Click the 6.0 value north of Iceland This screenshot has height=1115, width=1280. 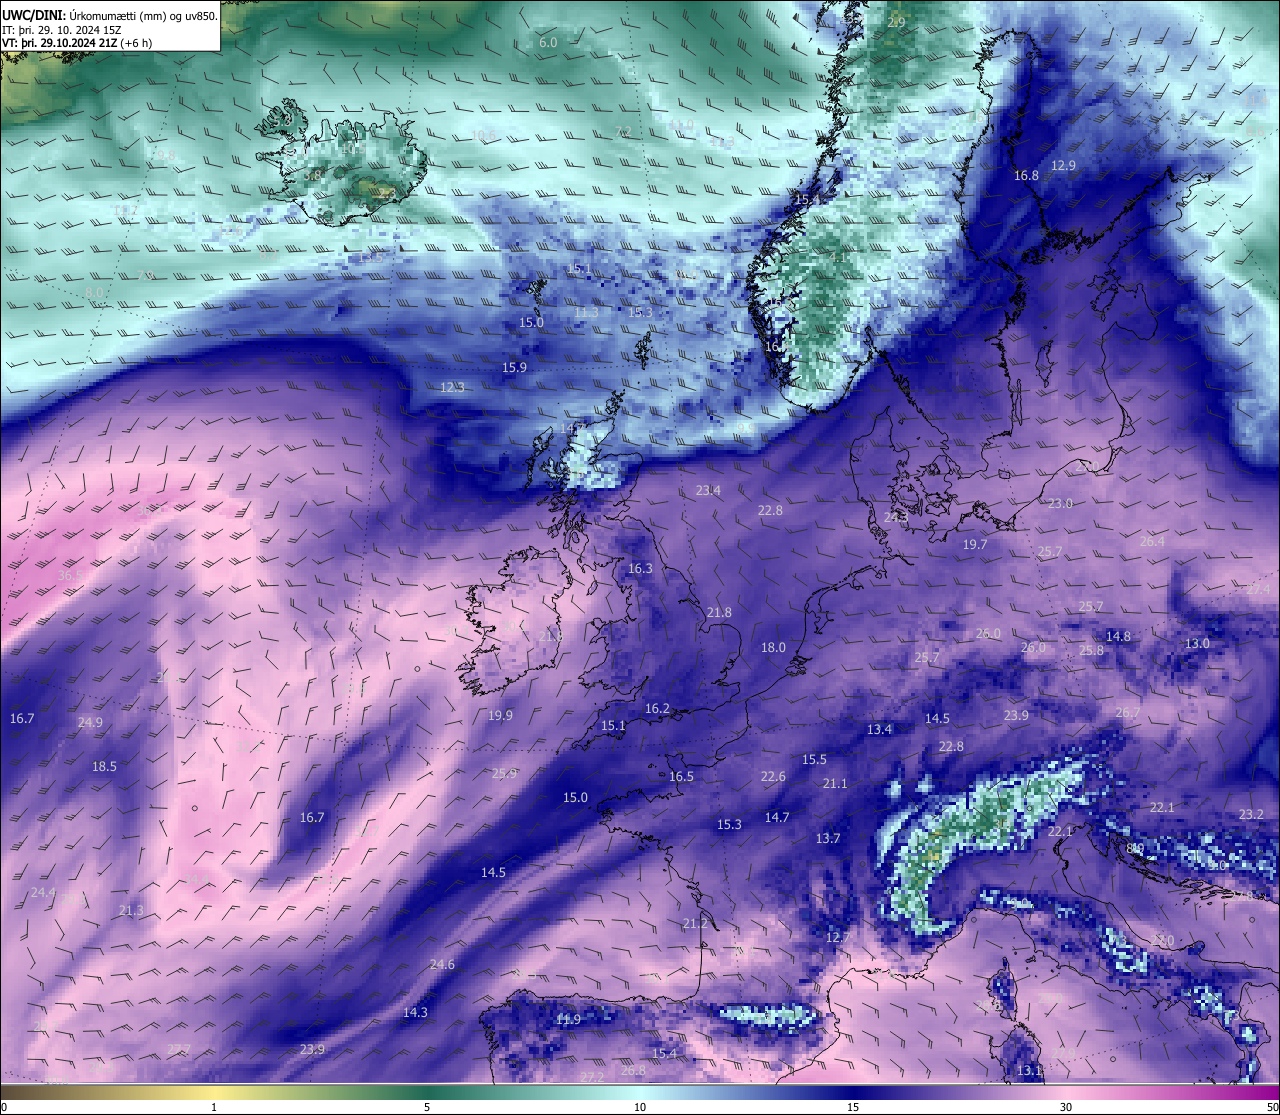point(548,43)
